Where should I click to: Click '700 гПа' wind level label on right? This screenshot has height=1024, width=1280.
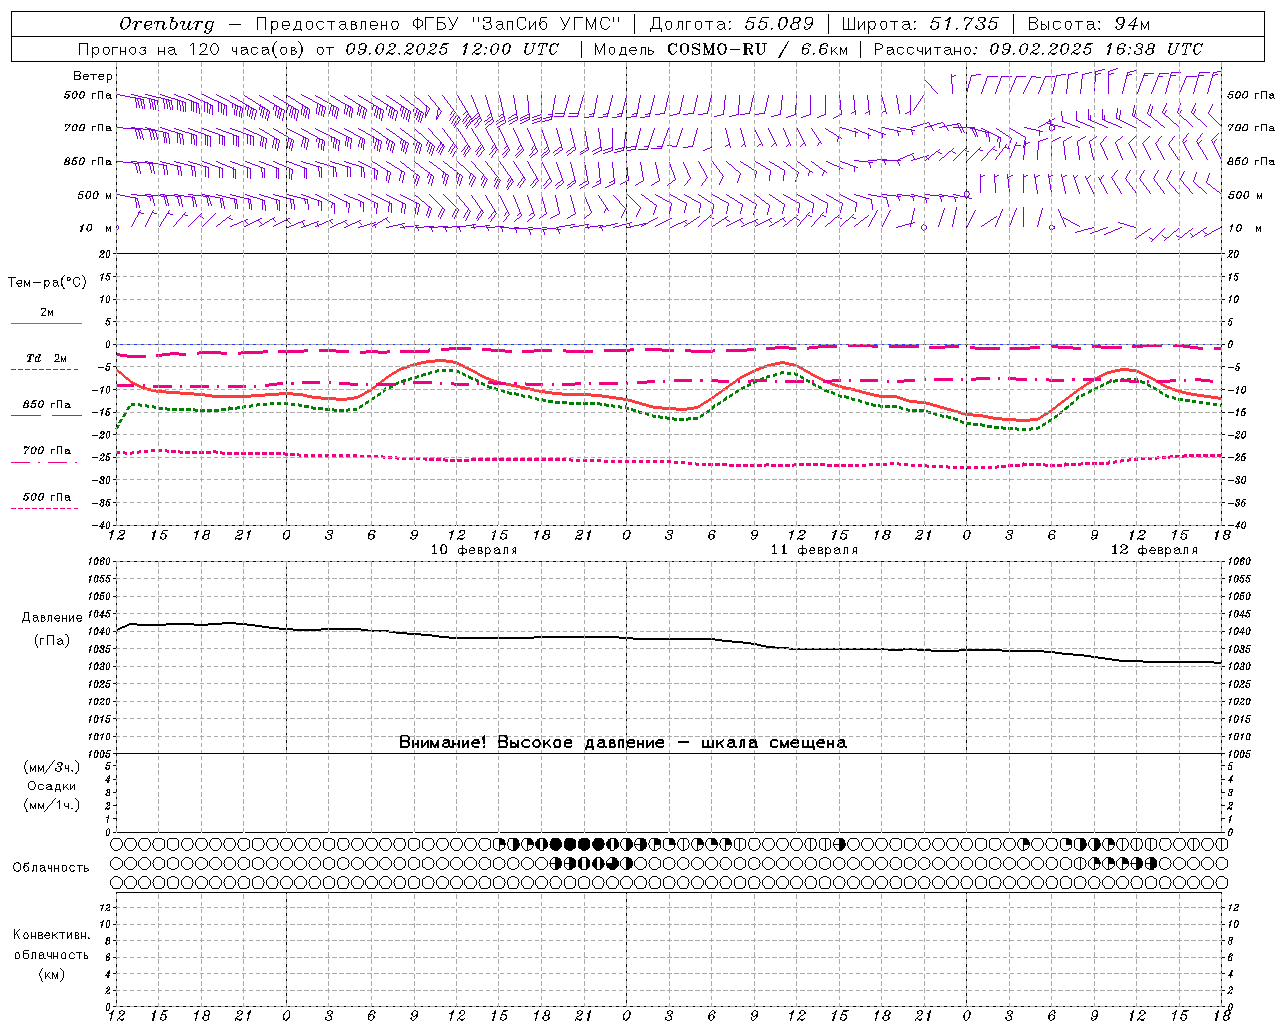pyautogui.click(x=1251, y=128)
